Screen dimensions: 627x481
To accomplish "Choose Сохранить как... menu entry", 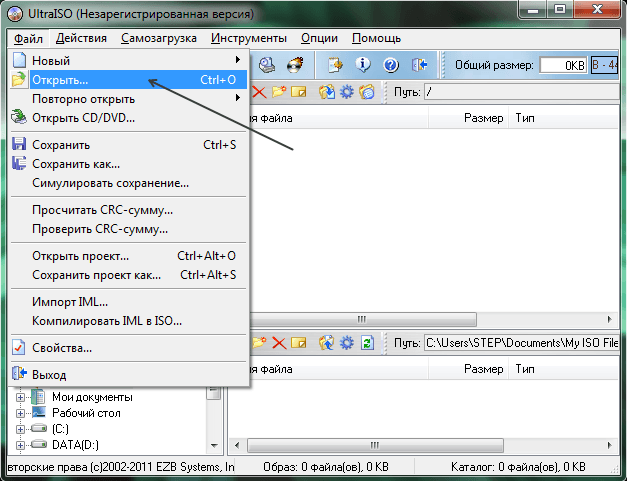I will pyautogui.click(x=128, y=164).
